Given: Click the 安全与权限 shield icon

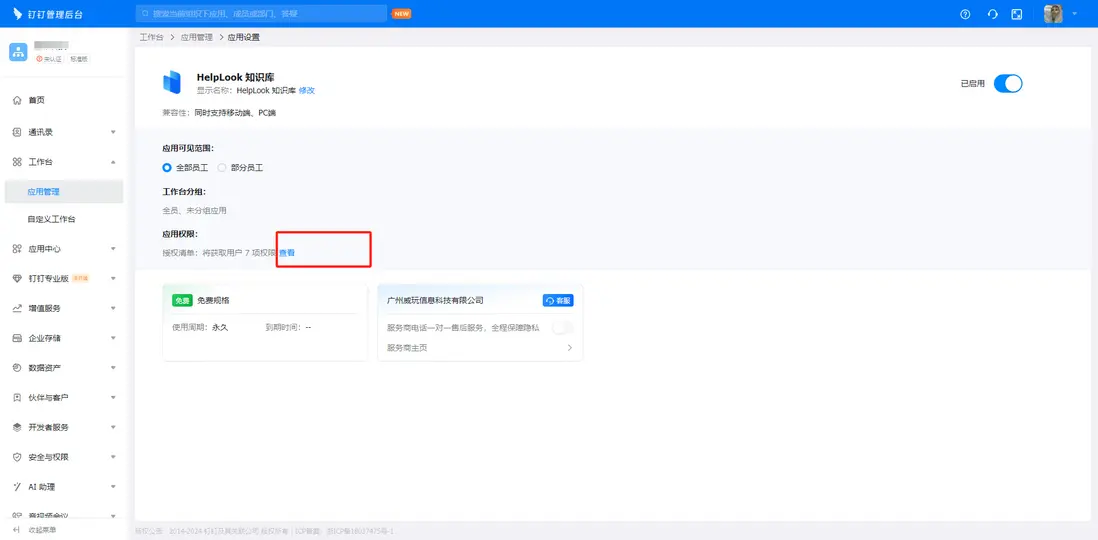Looking at the screenshot, I should click(x=18, y=457).
